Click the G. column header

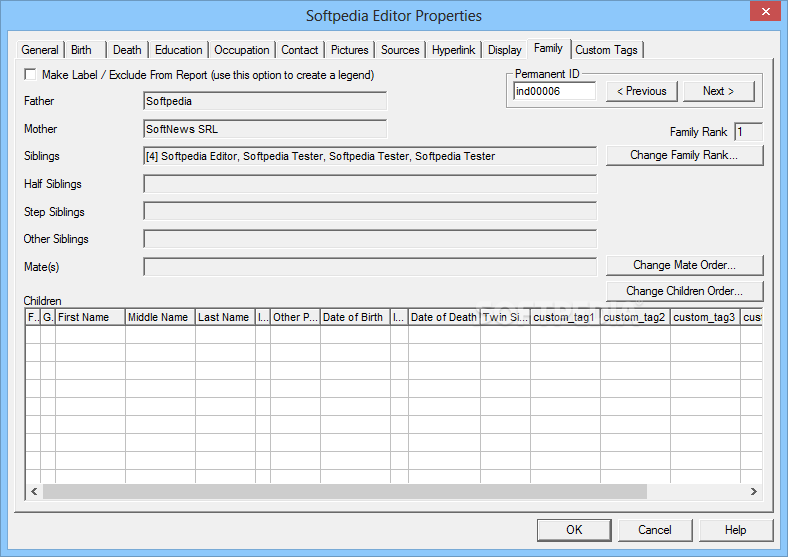pyautogui.click(x=48, y=317)
